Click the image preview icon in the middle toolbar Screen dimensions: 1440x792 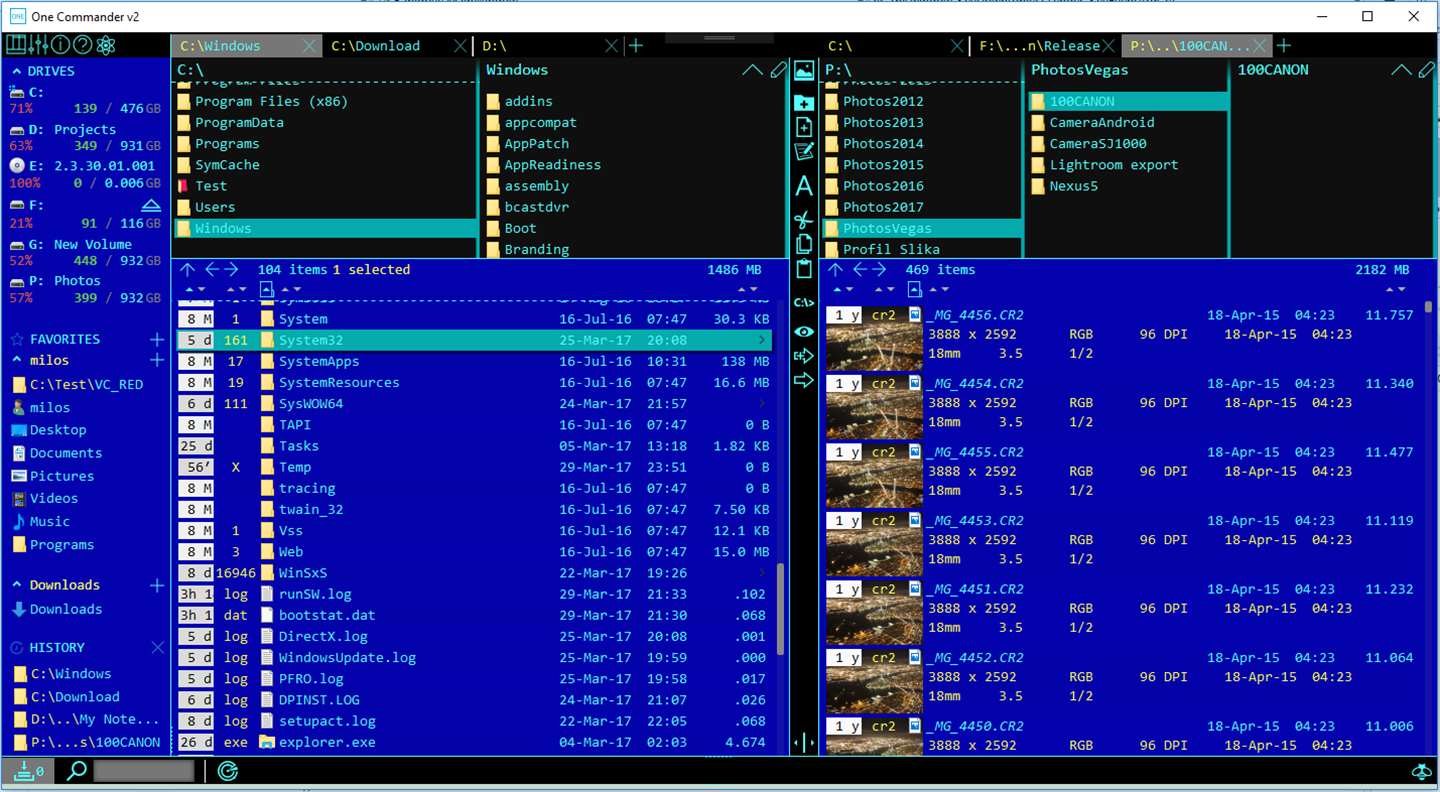[804, 71]
